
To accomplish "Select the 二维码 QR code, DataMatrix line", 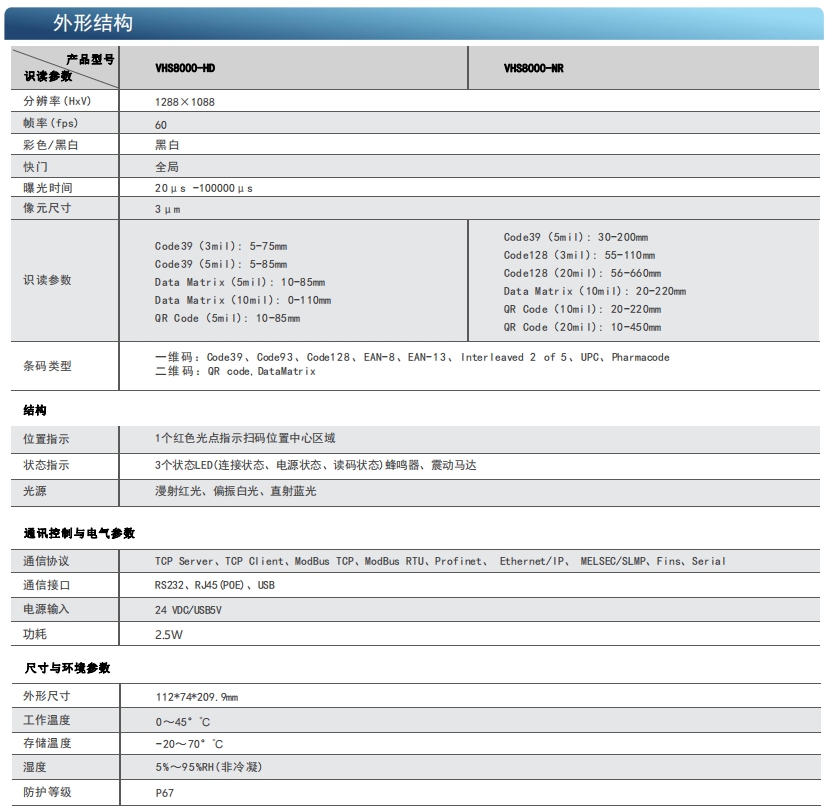I will 235,371.
